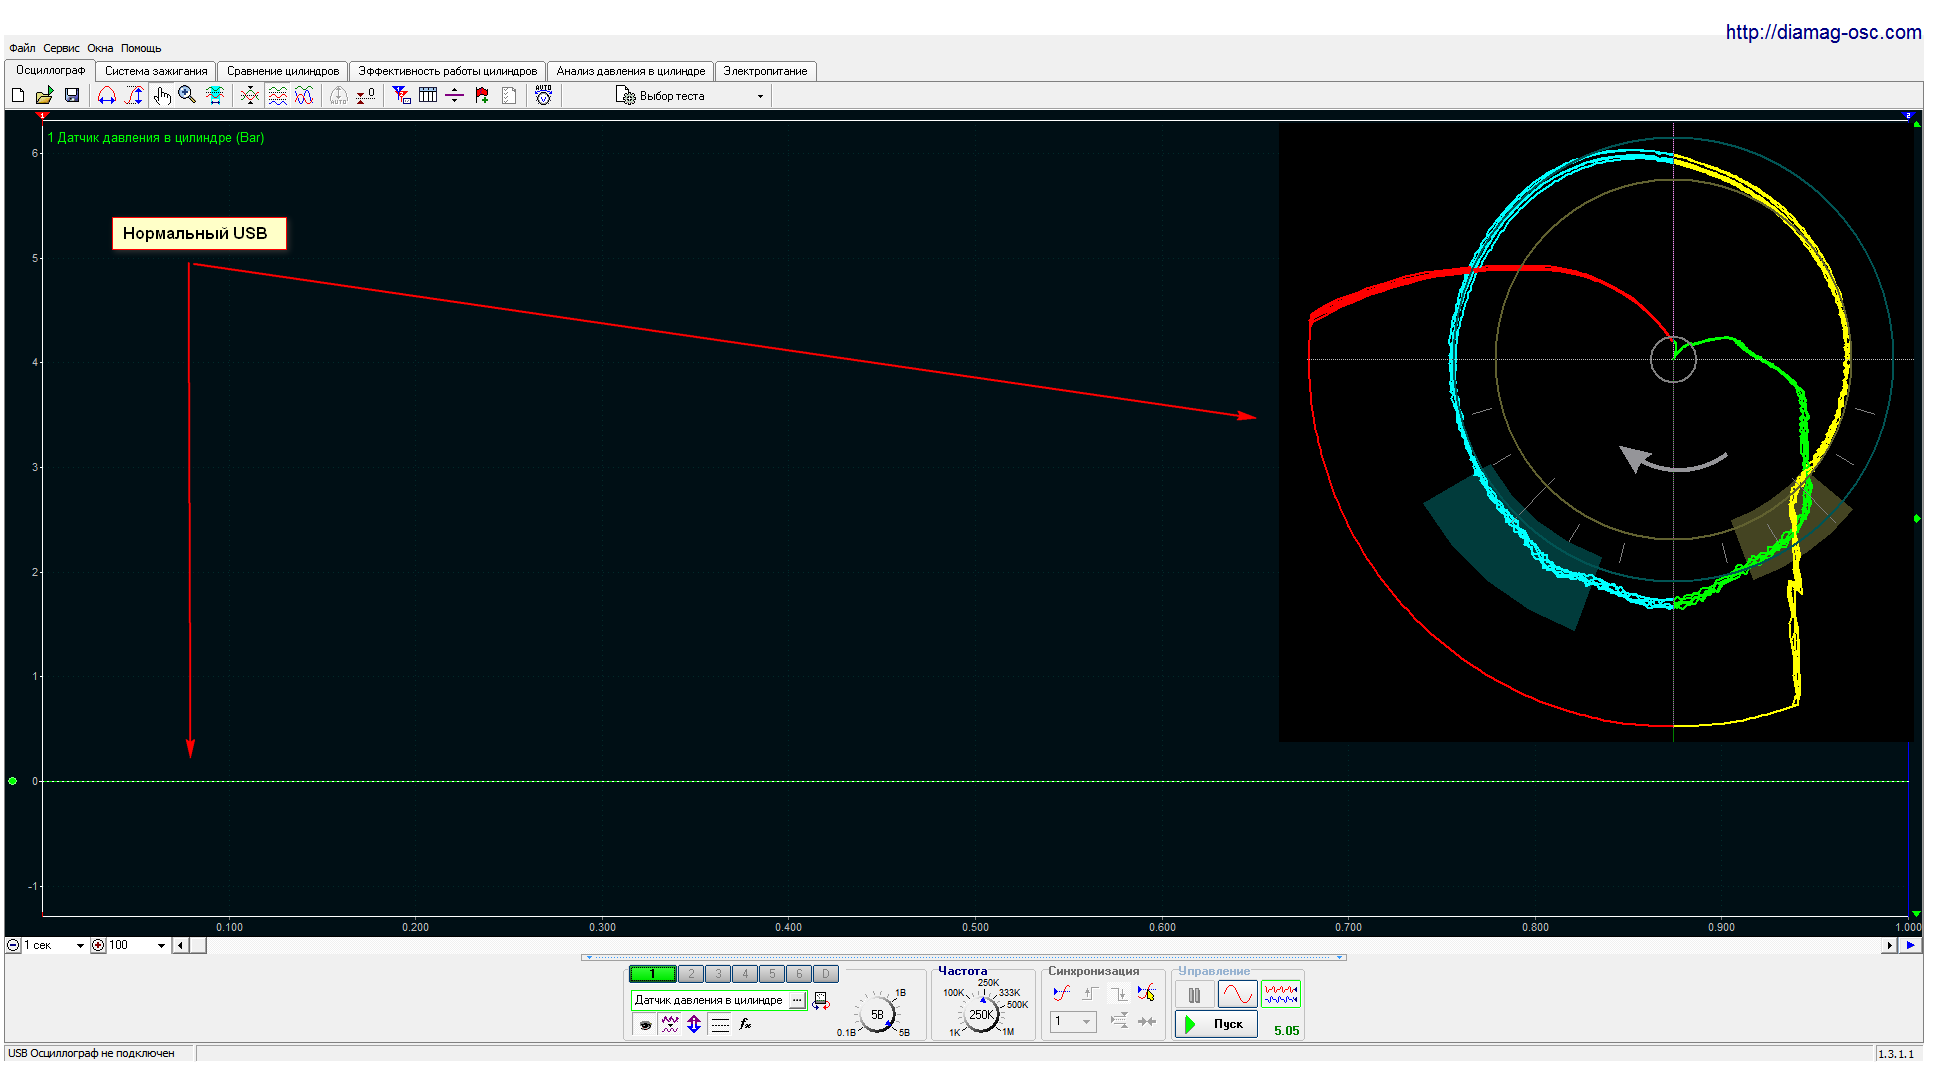The height and width of the screenshot is (1066, 1936).
Task: Toggle the stacked waves display icon
Action: coord(277,96)
